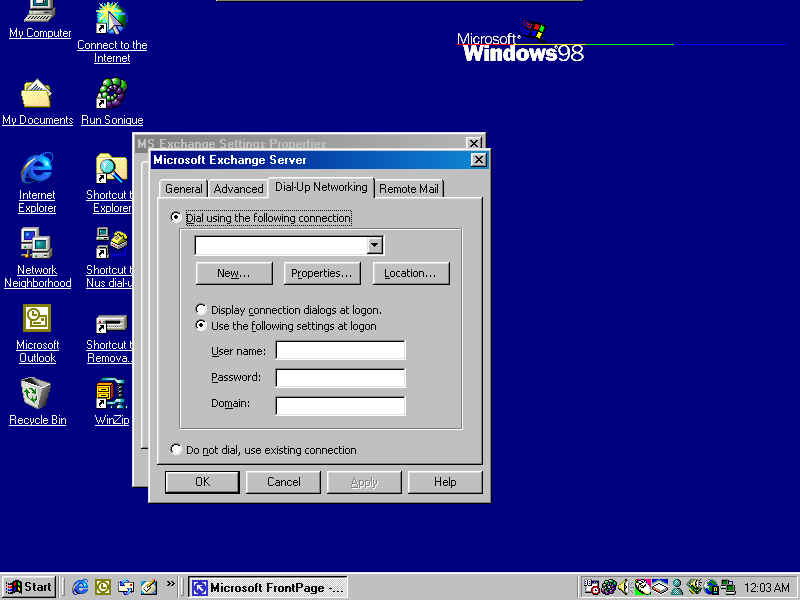Screen dimensions: 800x600
Task: Click the Location... button
Action: (x=411, y=273)
